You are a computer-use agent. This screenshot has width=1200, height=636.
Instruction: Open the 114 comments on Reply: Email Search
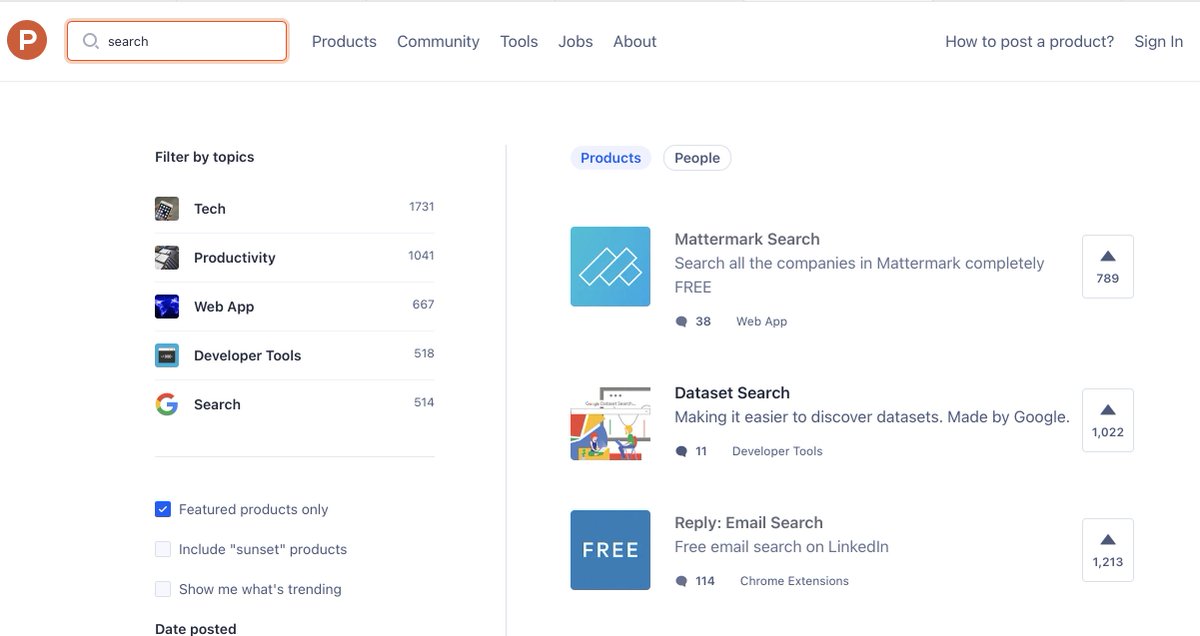point(695,580)
